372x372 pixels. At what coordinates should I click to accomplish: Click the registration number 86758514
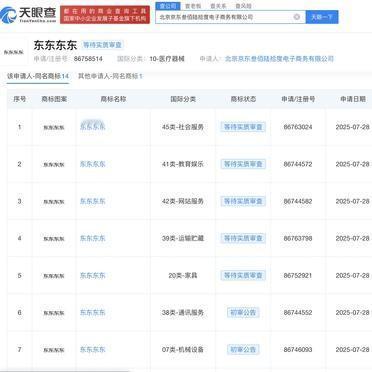[x=88, y=59]
